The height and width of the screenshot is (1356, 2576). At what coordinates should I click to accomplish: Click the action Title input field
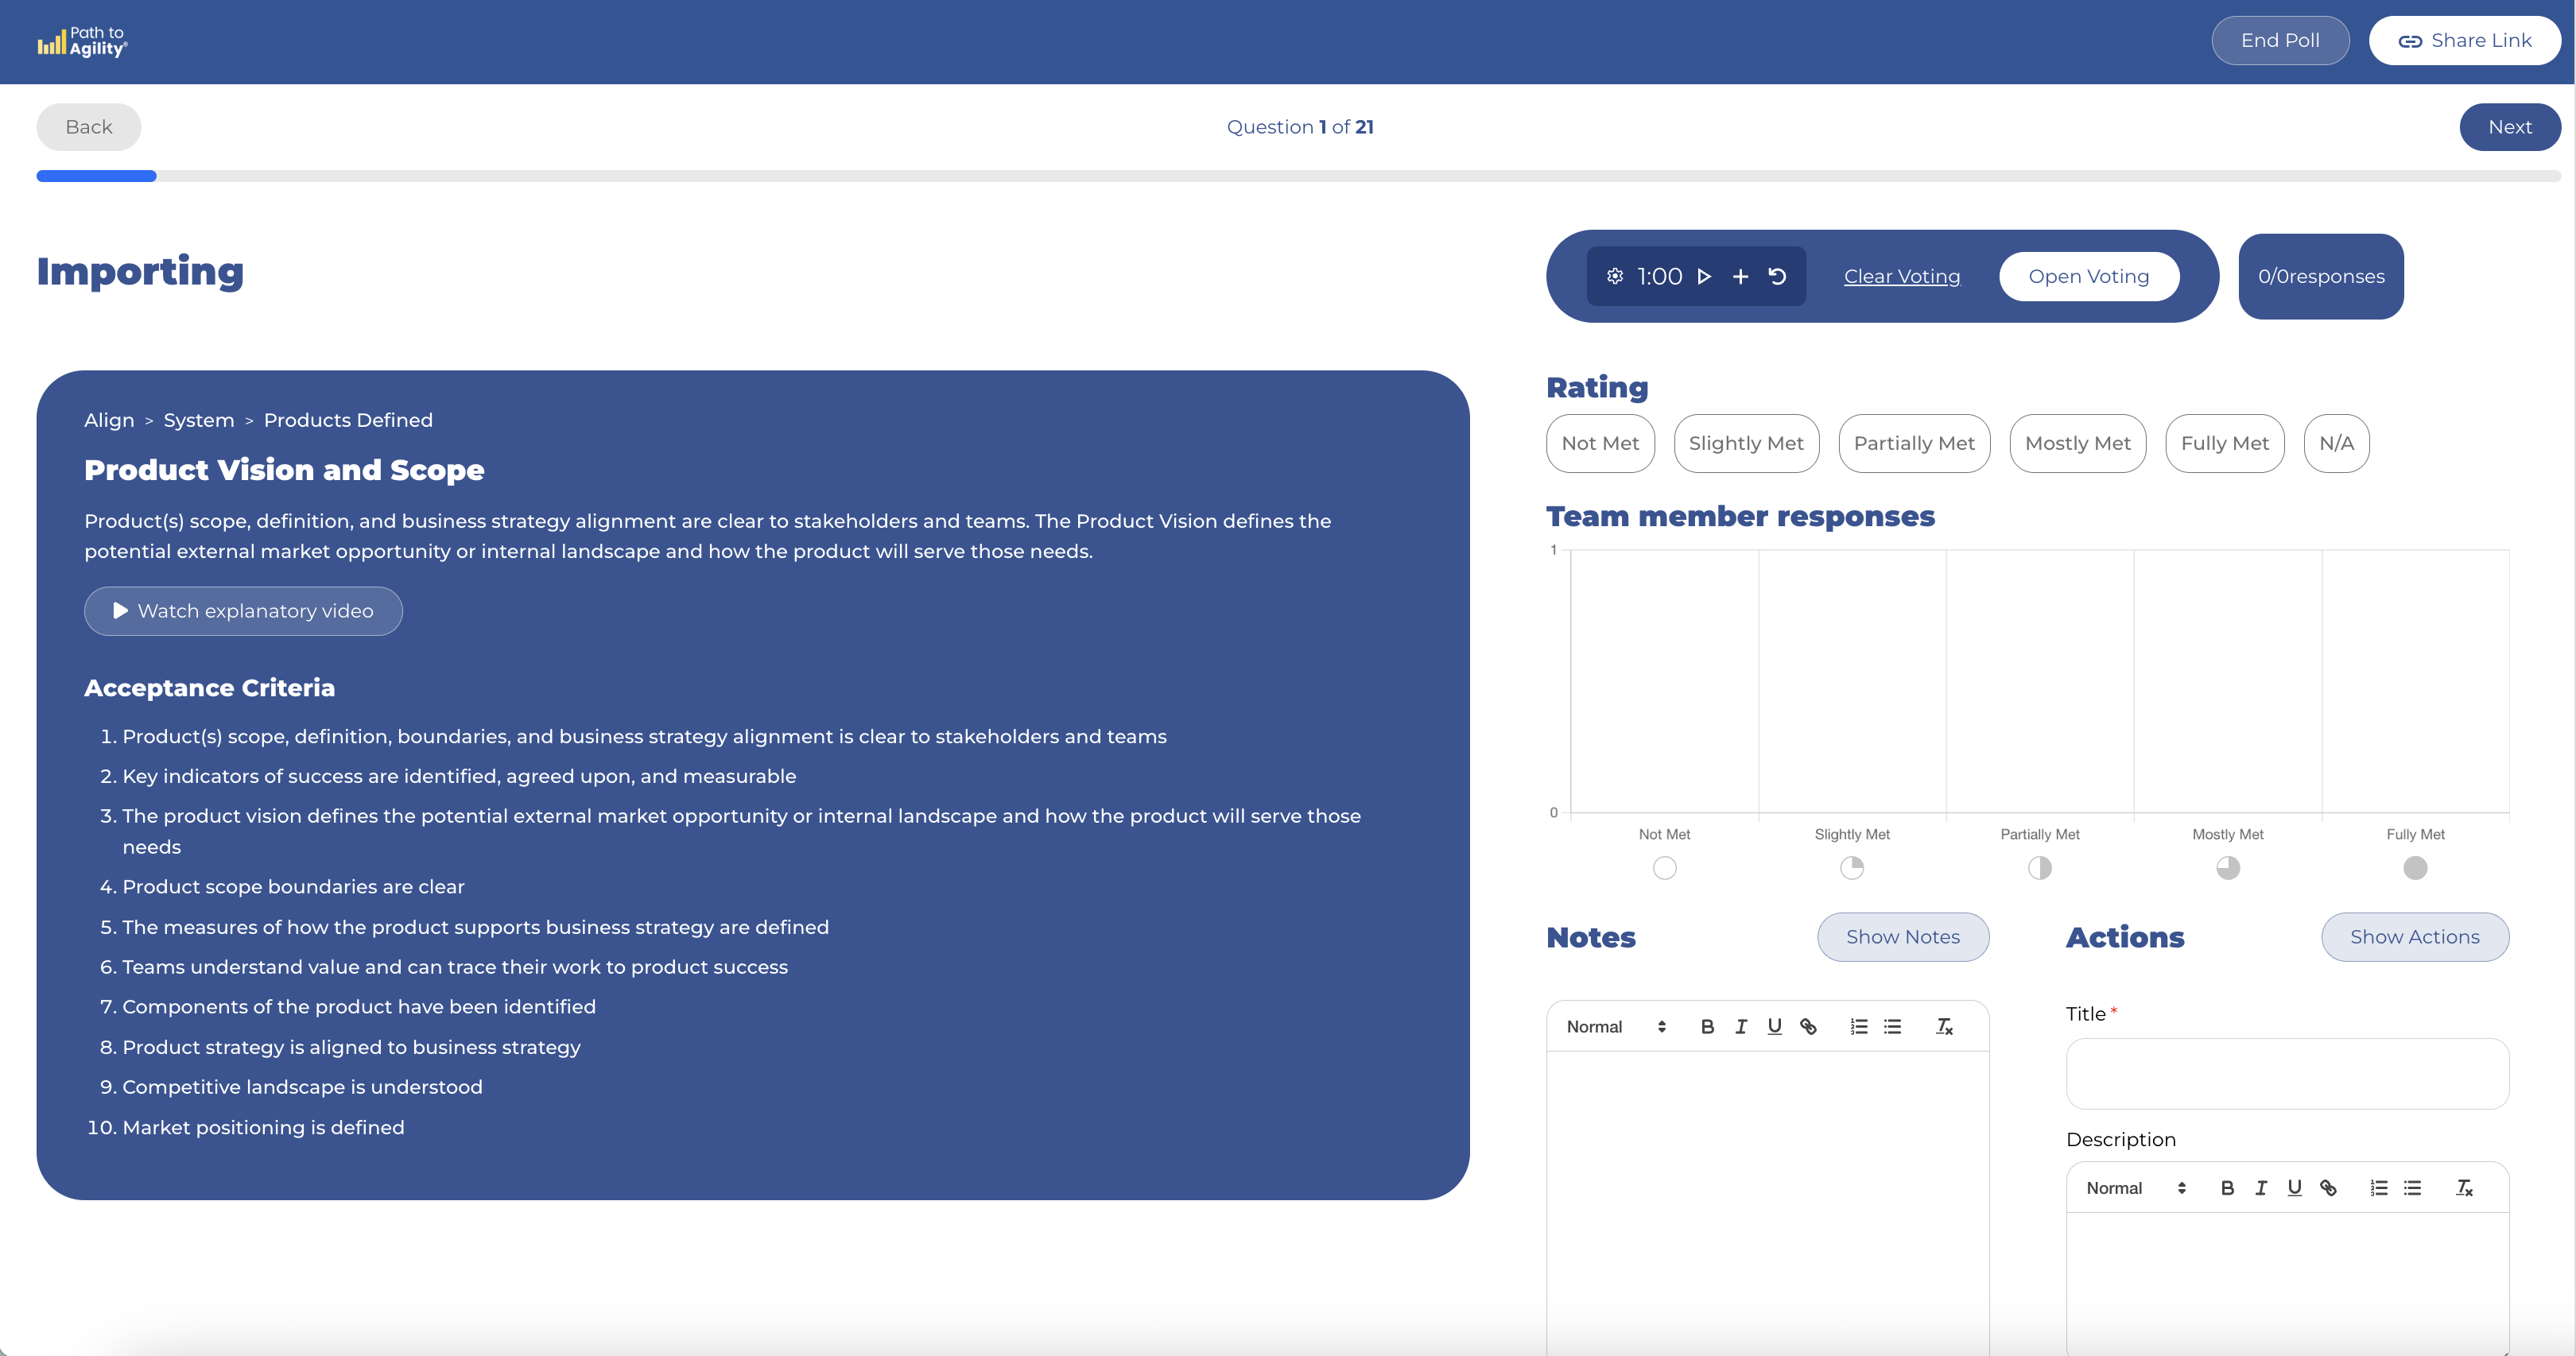coord(2287,1073)
